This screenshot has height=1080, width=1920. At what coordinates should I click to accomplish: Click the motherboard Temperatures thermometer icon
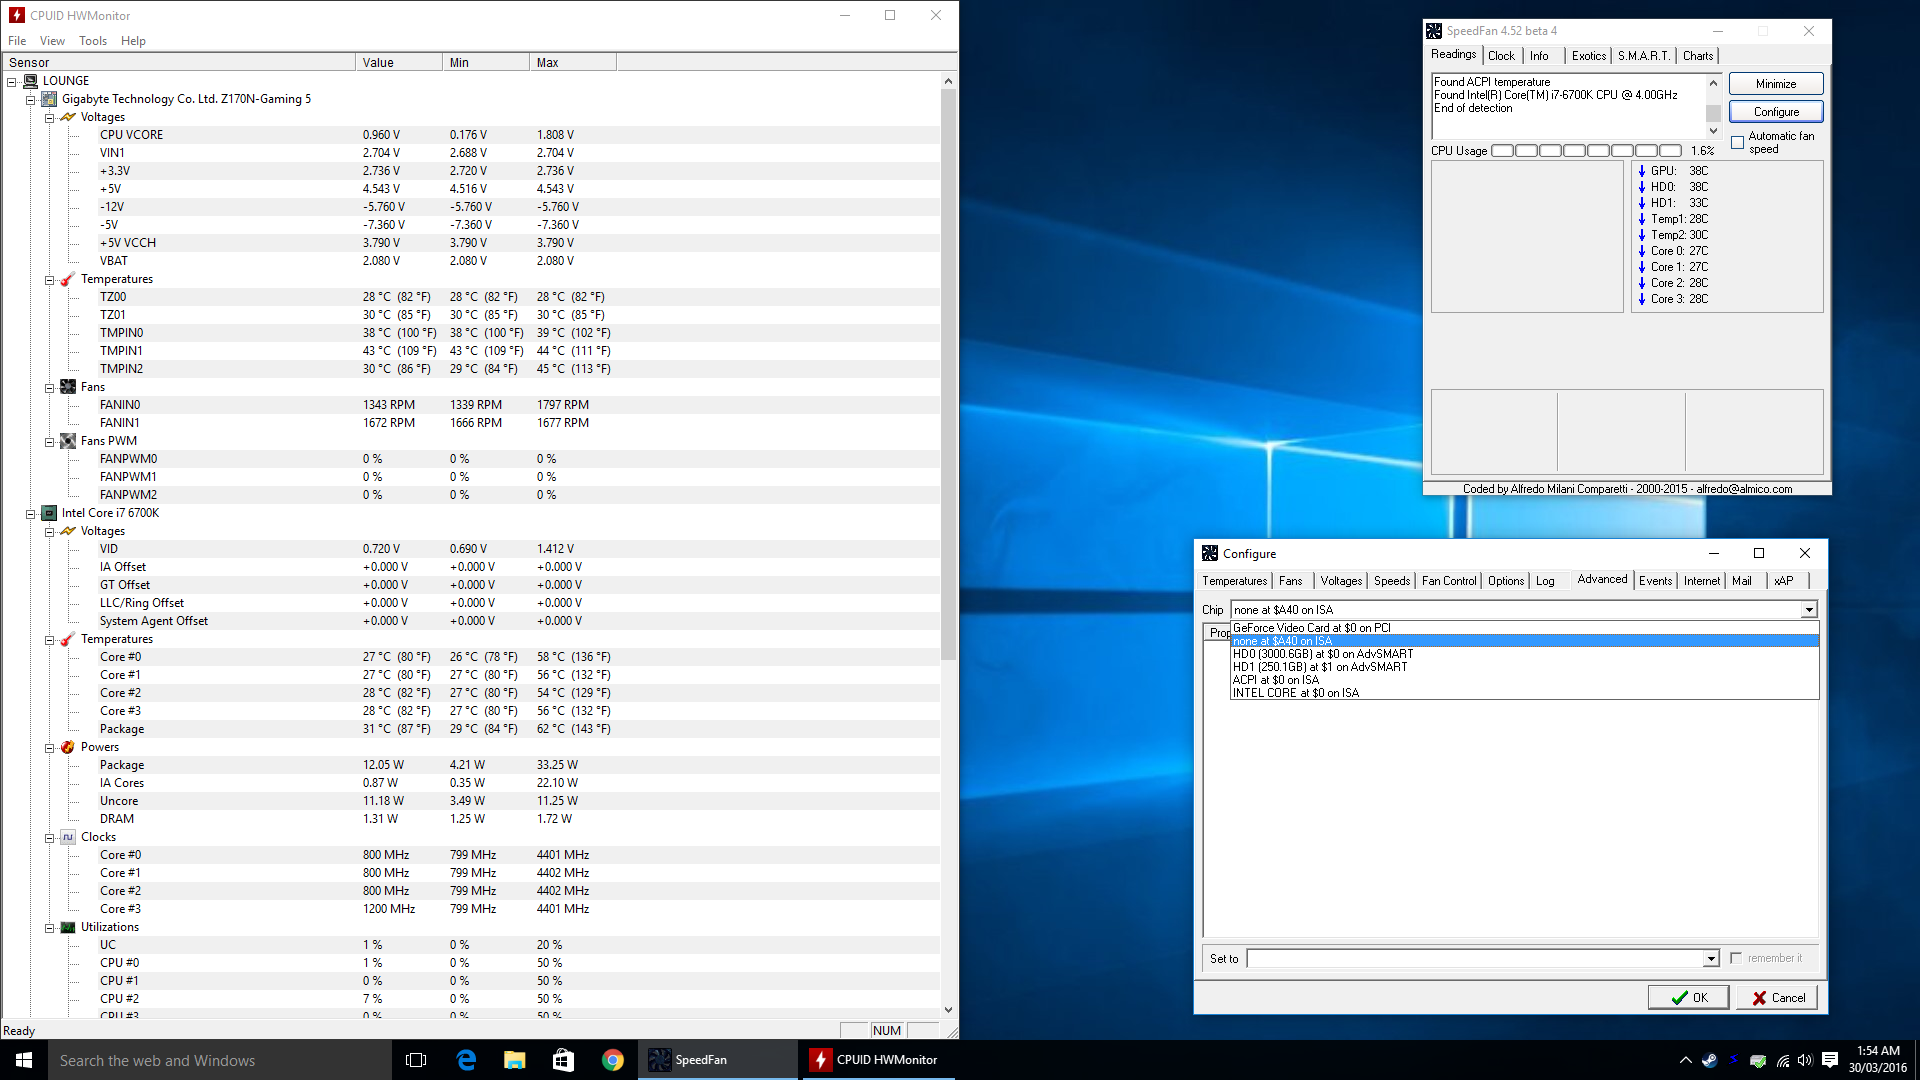(x=68, y=279)
